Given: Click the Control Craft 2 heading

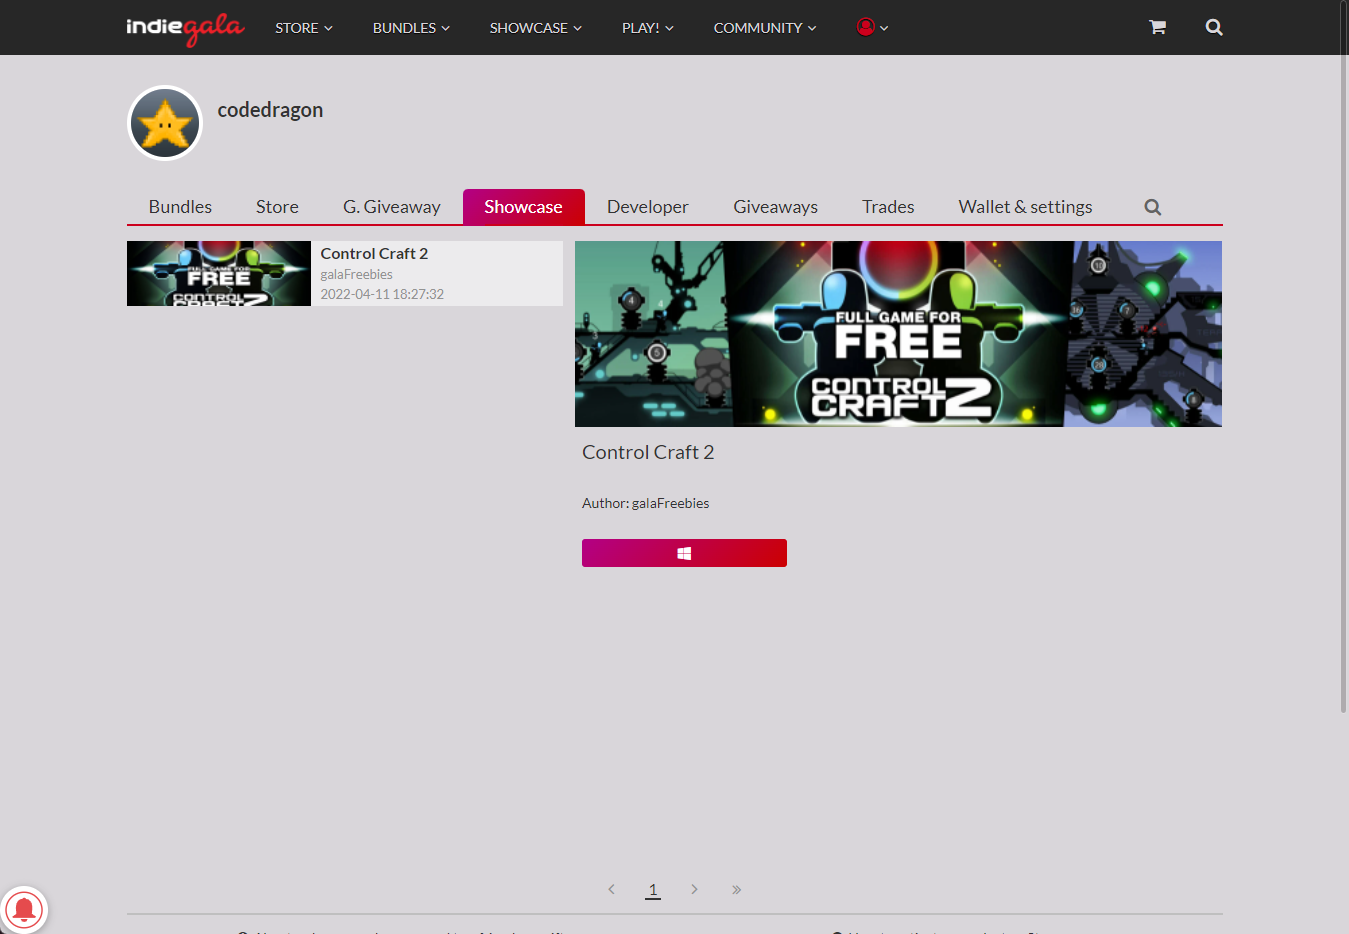Looking at the screenshot, I should 648,452.
